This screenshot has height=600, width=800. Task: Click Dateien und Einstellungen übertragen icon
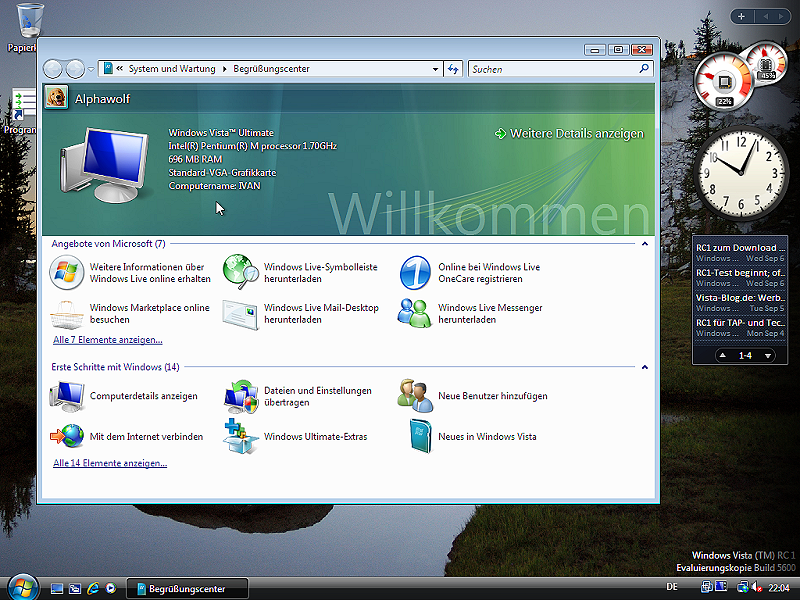[241, 396]
